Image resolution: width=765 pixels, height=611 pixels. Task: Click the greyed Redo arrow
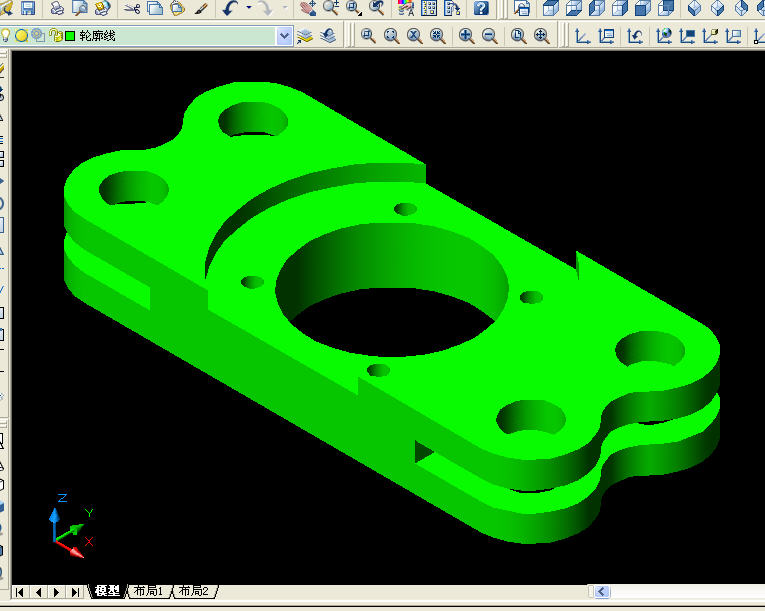[x=265, y=8]
